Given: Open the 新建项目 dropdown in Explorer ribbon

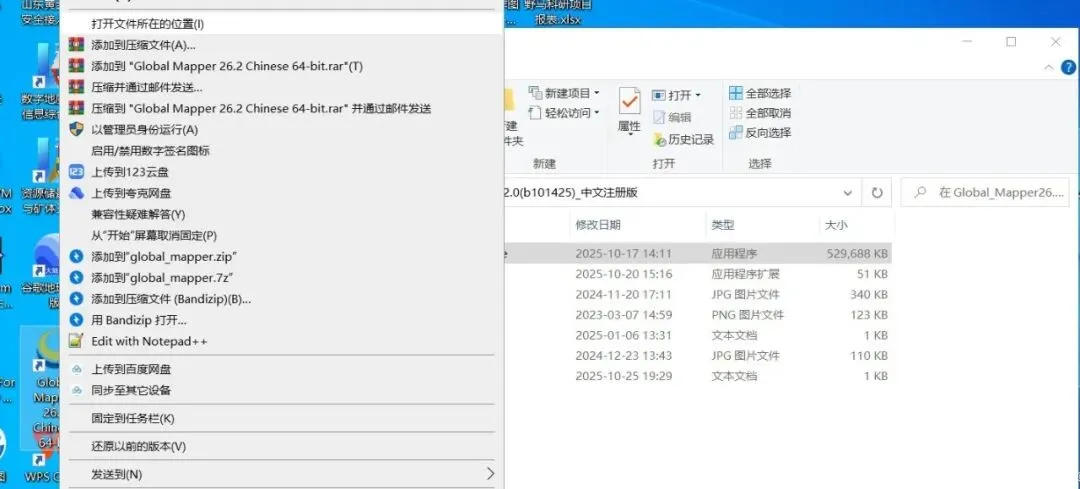Looking at the screenshot, I should [564, 93].
